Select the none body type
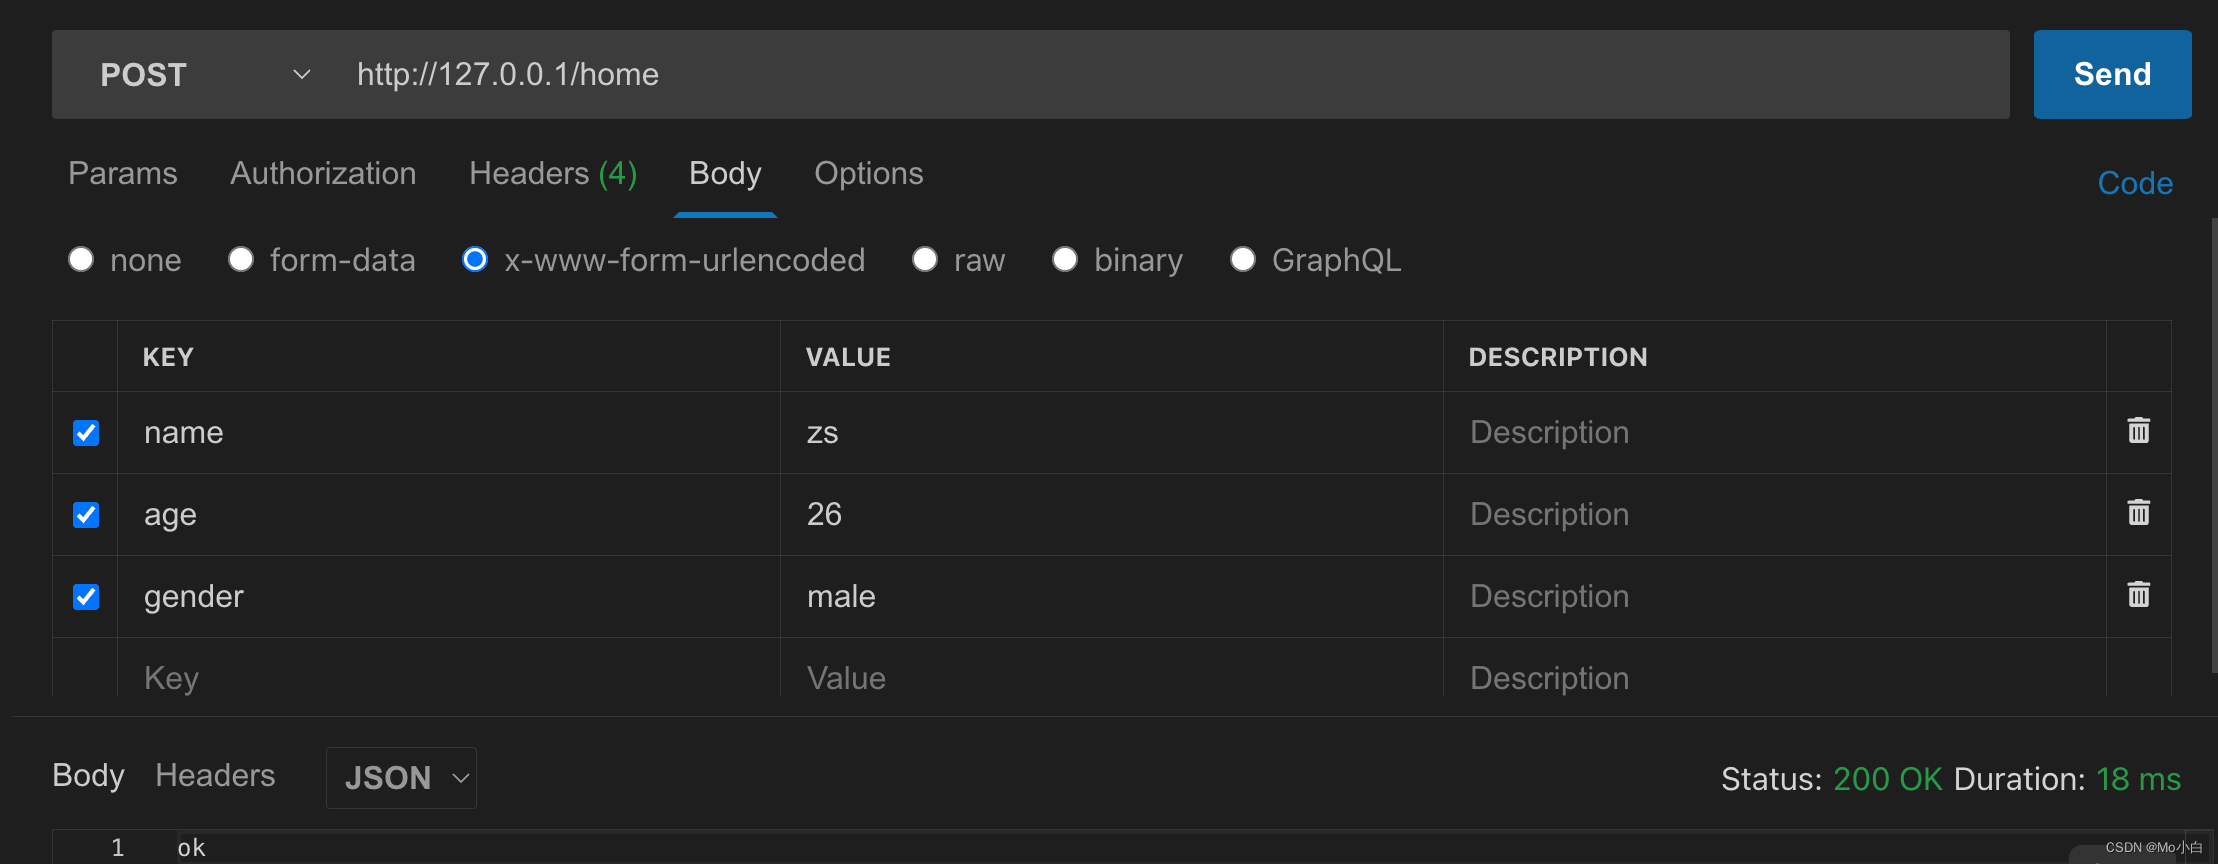 [x=81, y=259]
